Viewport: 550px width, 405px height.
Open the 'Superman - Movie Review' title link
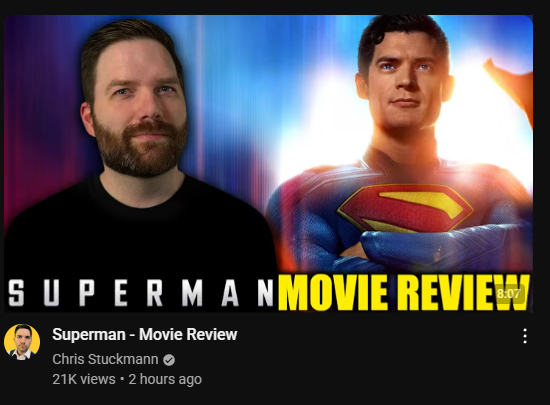[x=145, y=334]
